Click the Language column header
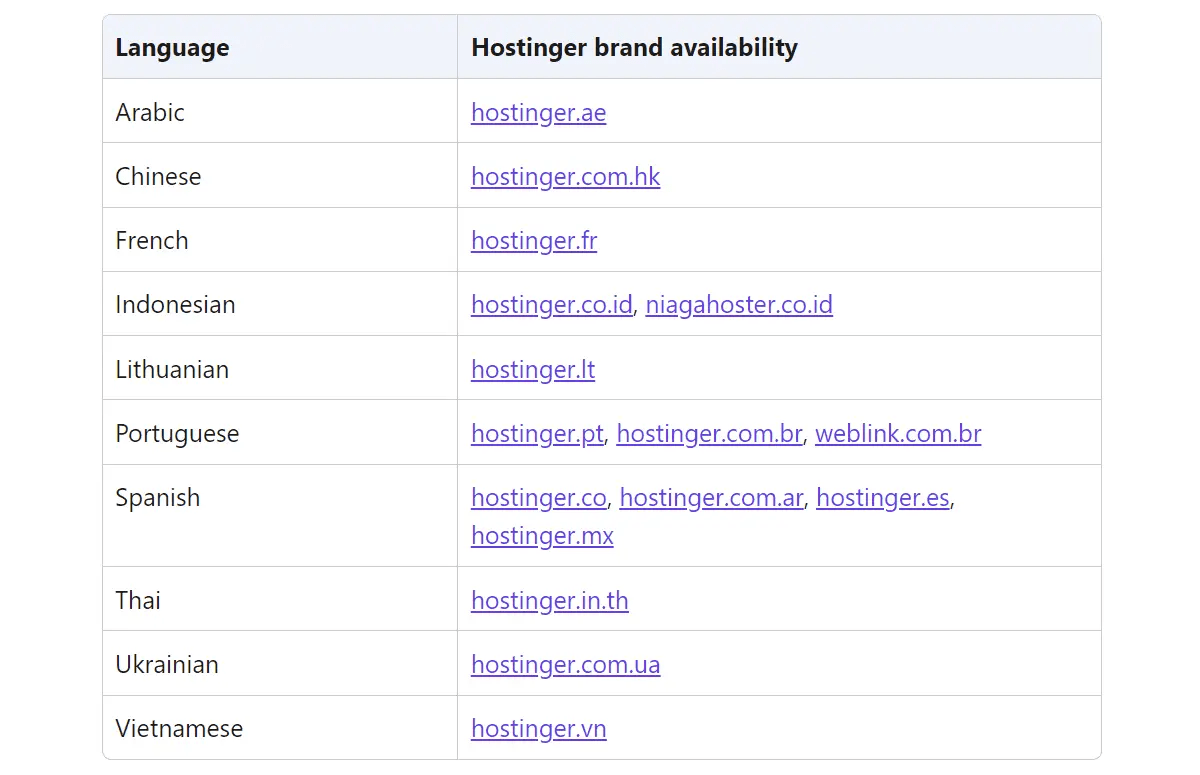Viewport: 1200px width, 775px height. (x=172, y=47)
